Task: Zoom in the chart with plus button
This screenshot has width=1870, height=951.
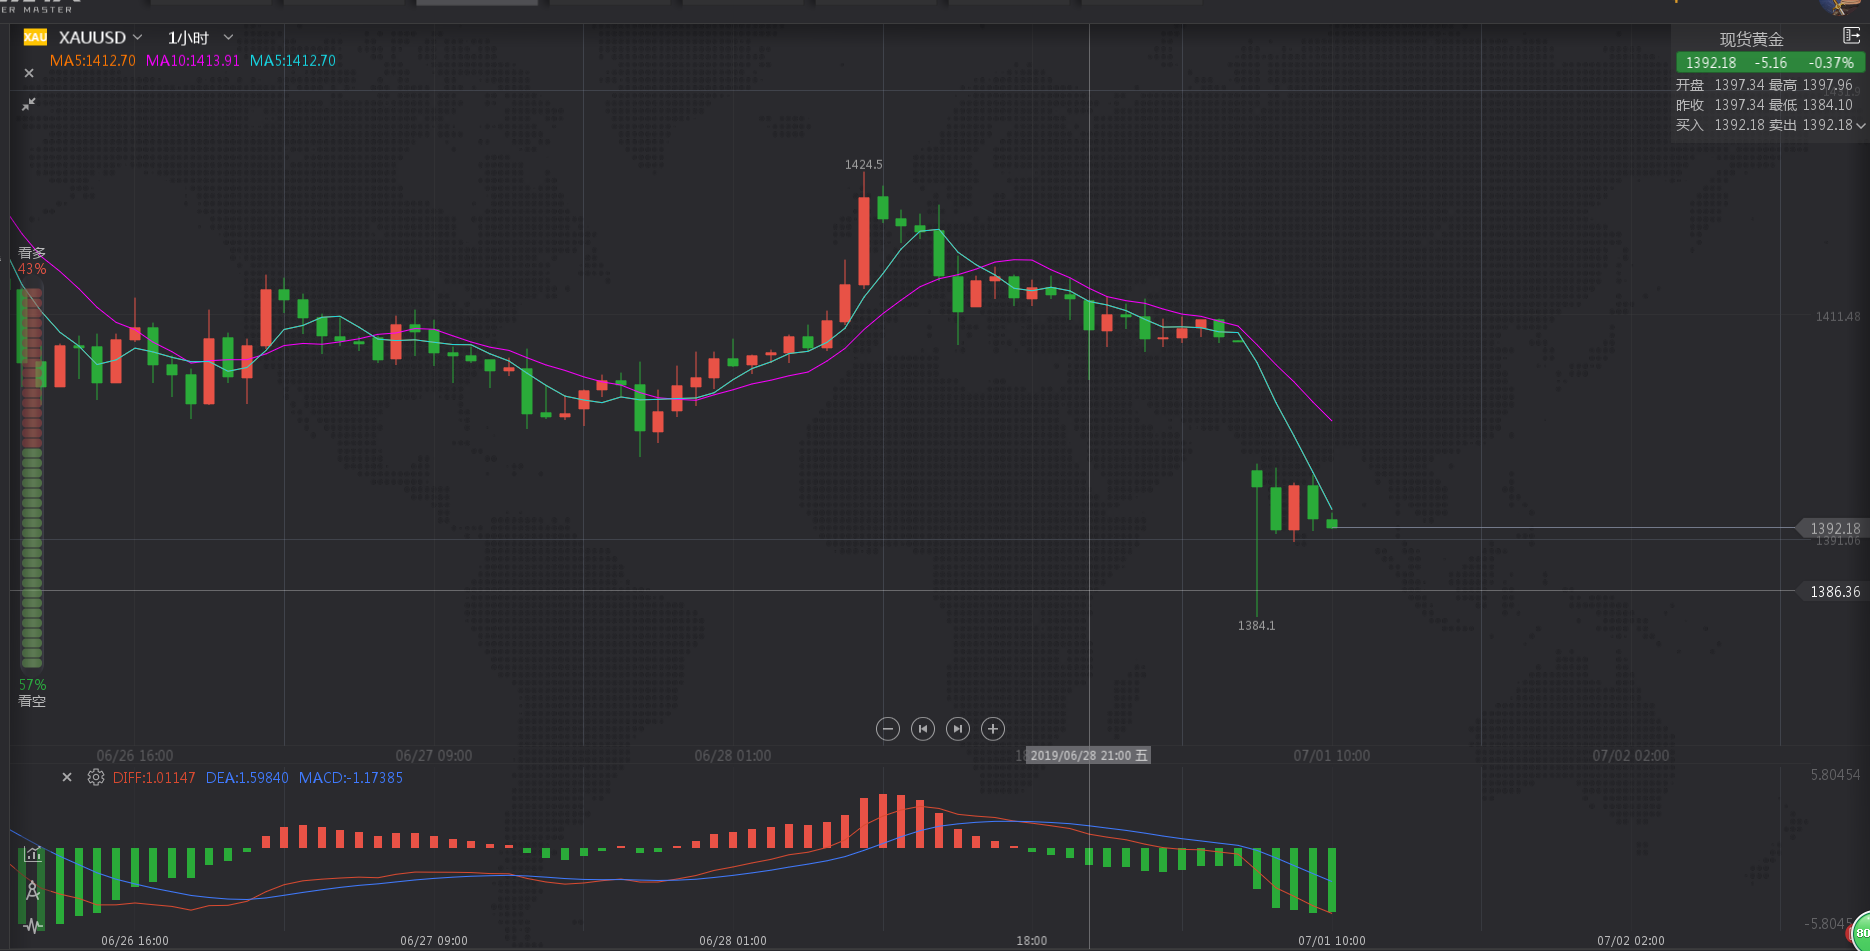Action: [993, 729]
